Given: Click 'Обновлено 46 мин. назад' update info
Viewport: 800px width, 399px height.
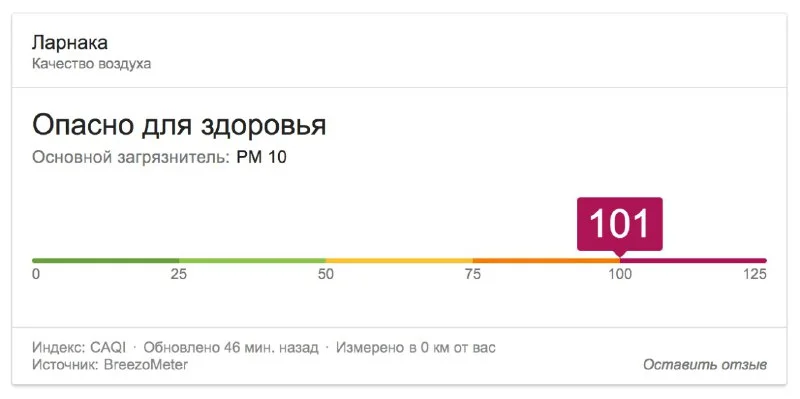Looking at the screenshot, I should (x=231, y=348).
